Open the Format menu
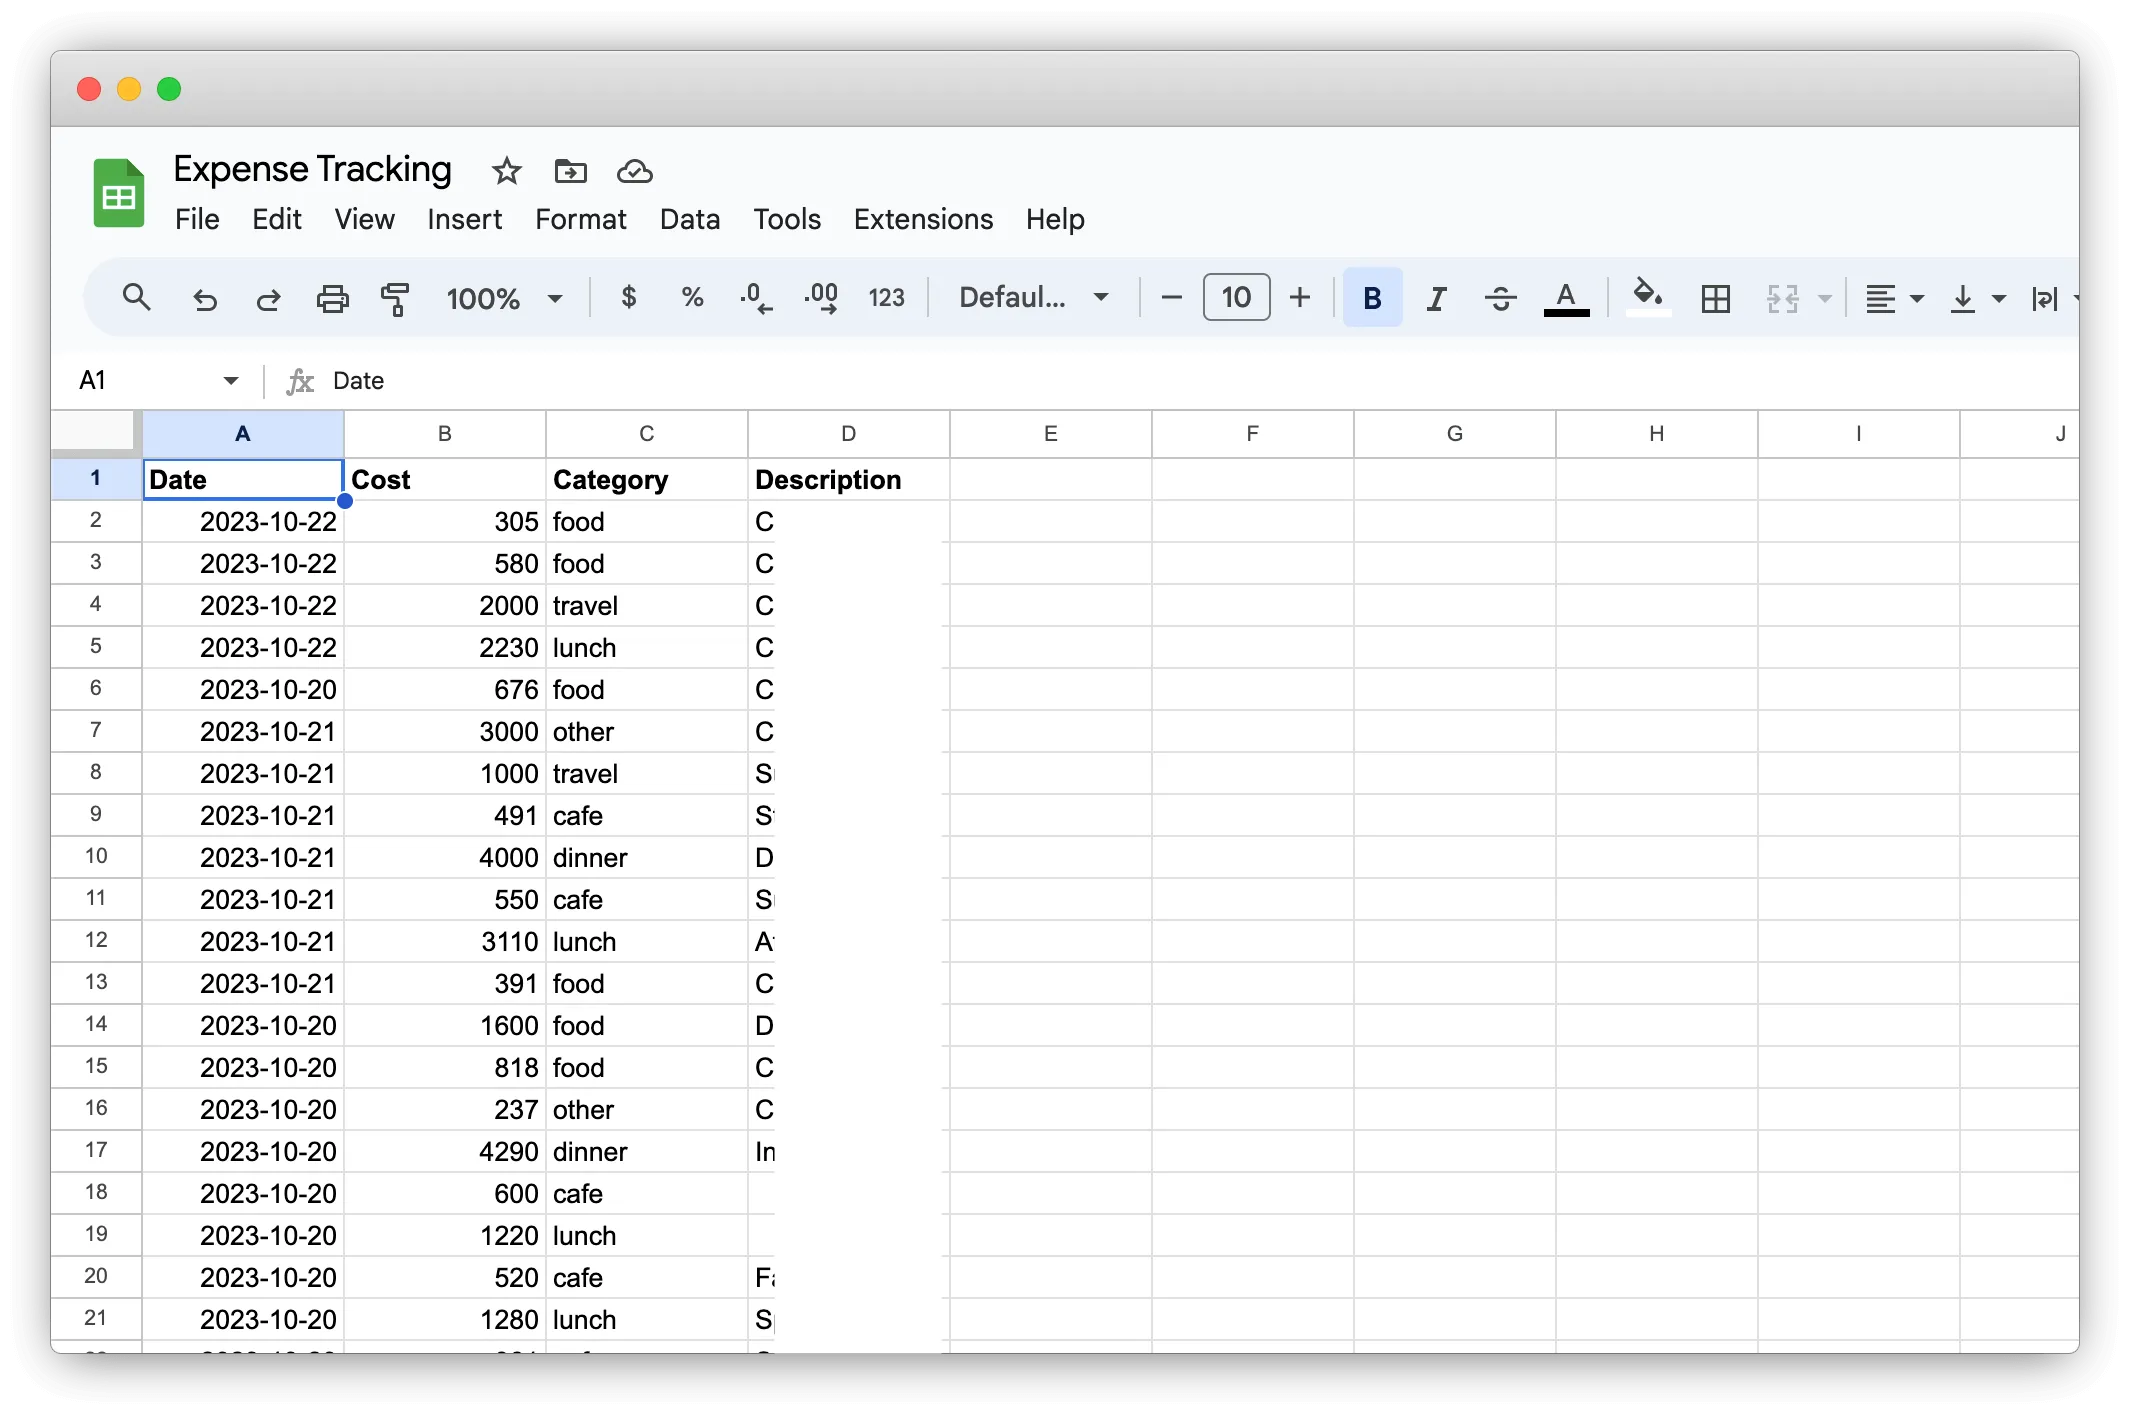Viewport: 2130px width, 1404px height. (x=580, y=219)
